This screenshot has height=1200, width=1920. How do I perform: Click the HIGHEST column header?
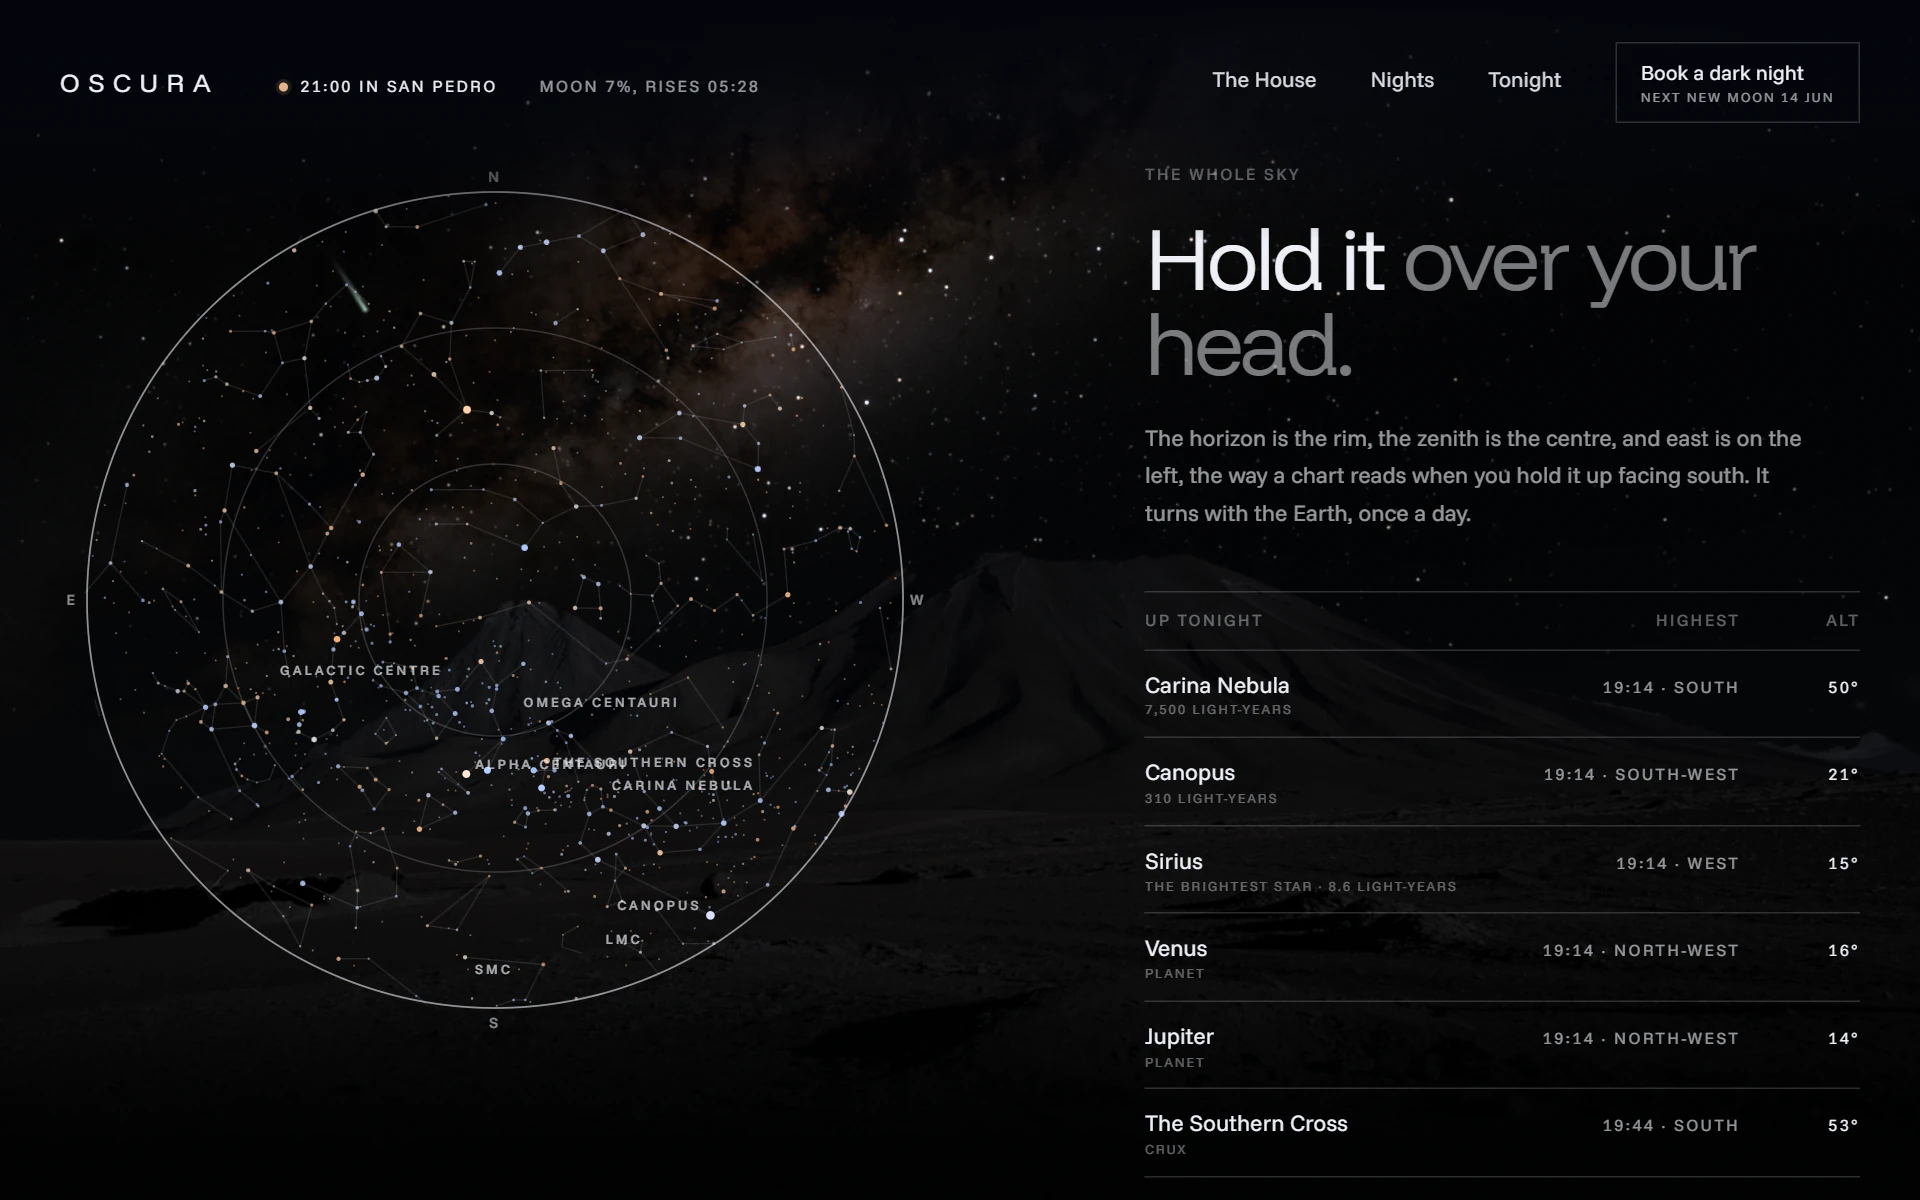(x=1697, y=620)
